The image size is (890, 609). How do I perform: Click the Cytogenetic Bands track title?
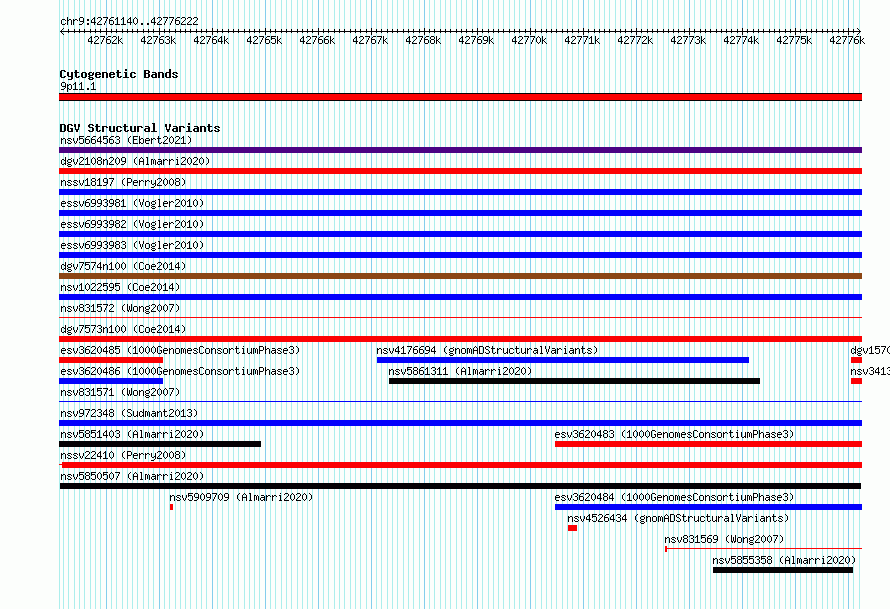[119, 74]
